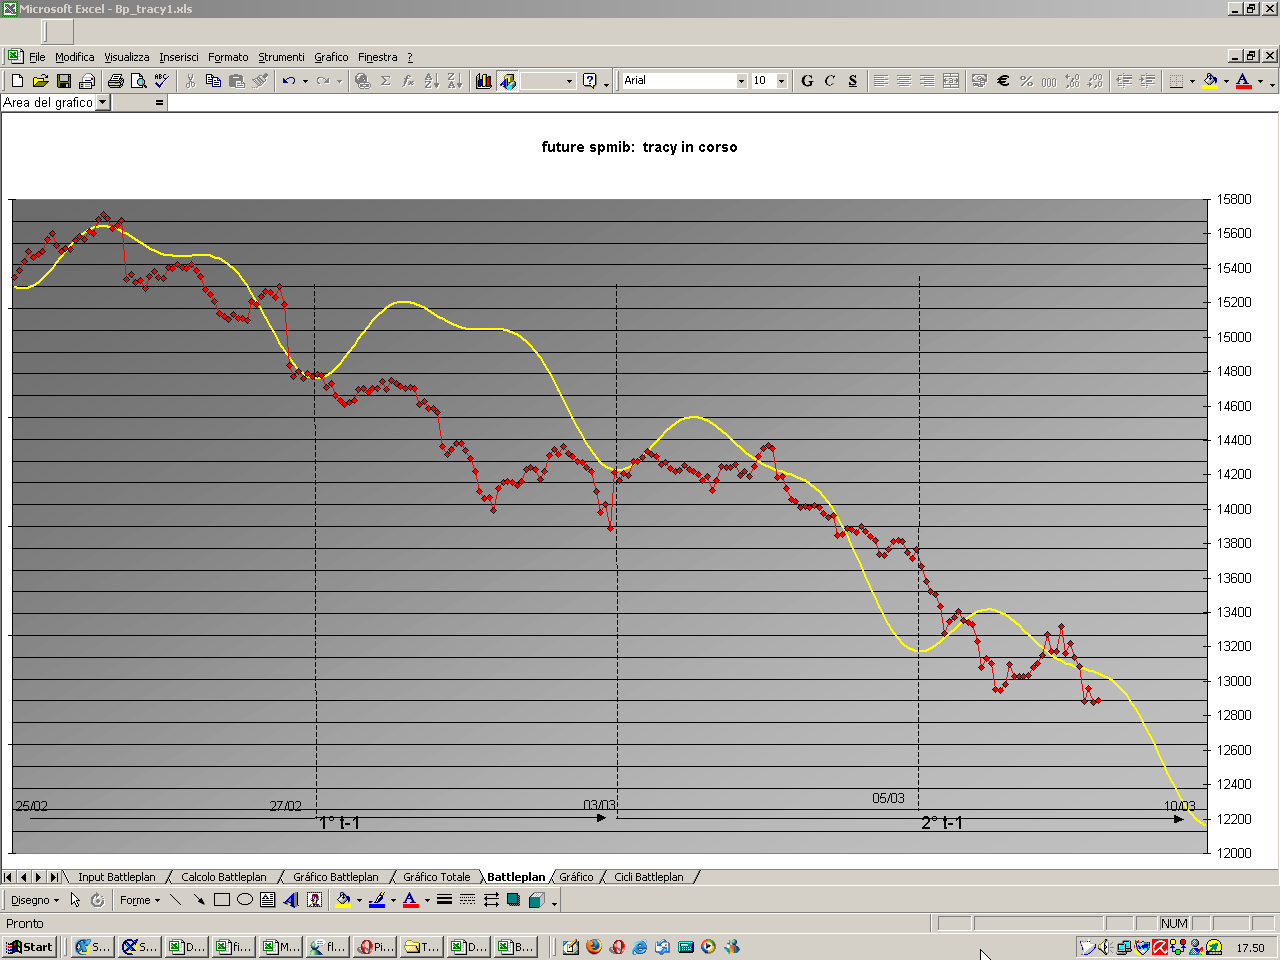1280x960 pixels.
Task: Click the Merge and Center icon
Action: click(951, 81)
